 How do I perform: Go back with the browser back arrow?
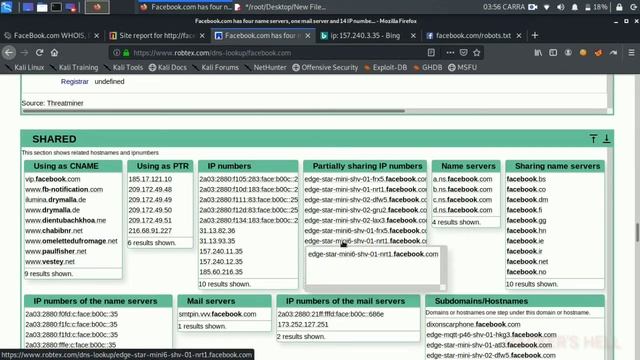[x=9, y=53]
